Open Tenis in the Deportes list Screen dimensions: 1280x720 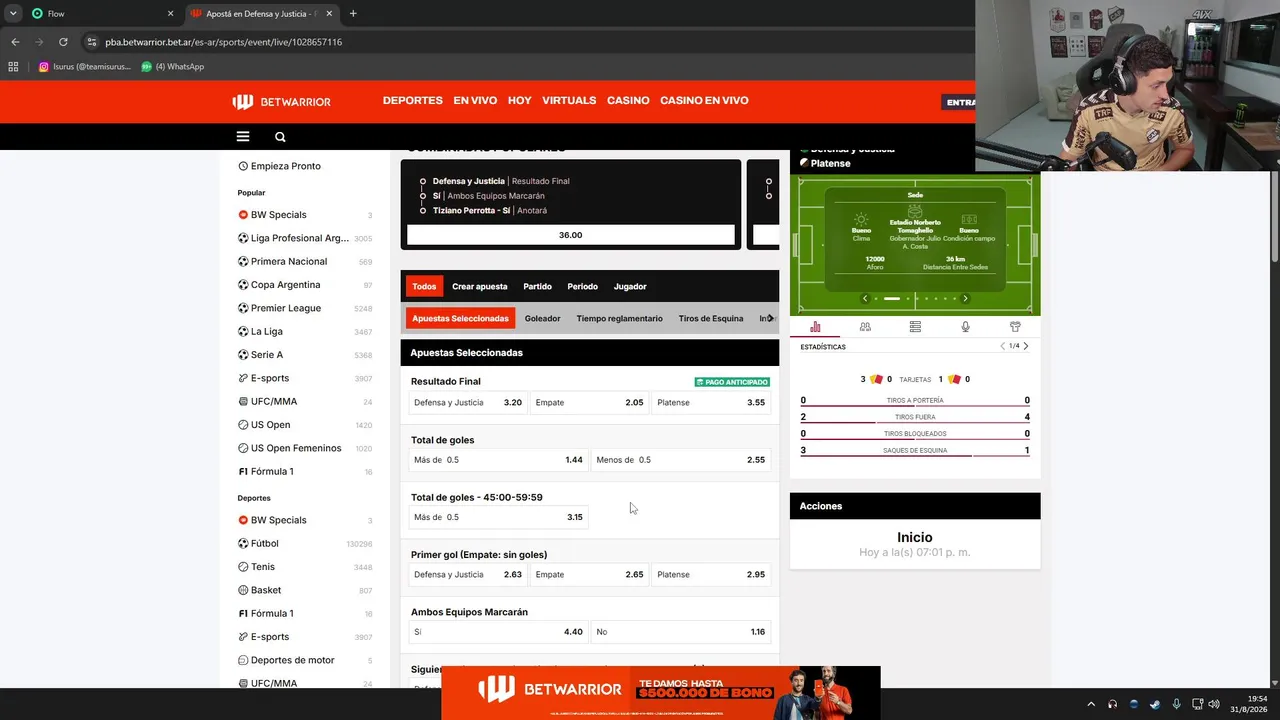pyautogui.click(x=305, y=567)
